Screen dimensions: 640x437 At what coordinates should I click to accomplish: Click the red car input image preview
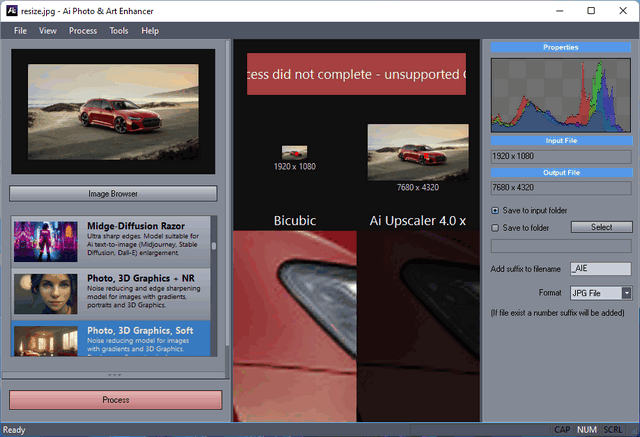click(x=113, y=112)
